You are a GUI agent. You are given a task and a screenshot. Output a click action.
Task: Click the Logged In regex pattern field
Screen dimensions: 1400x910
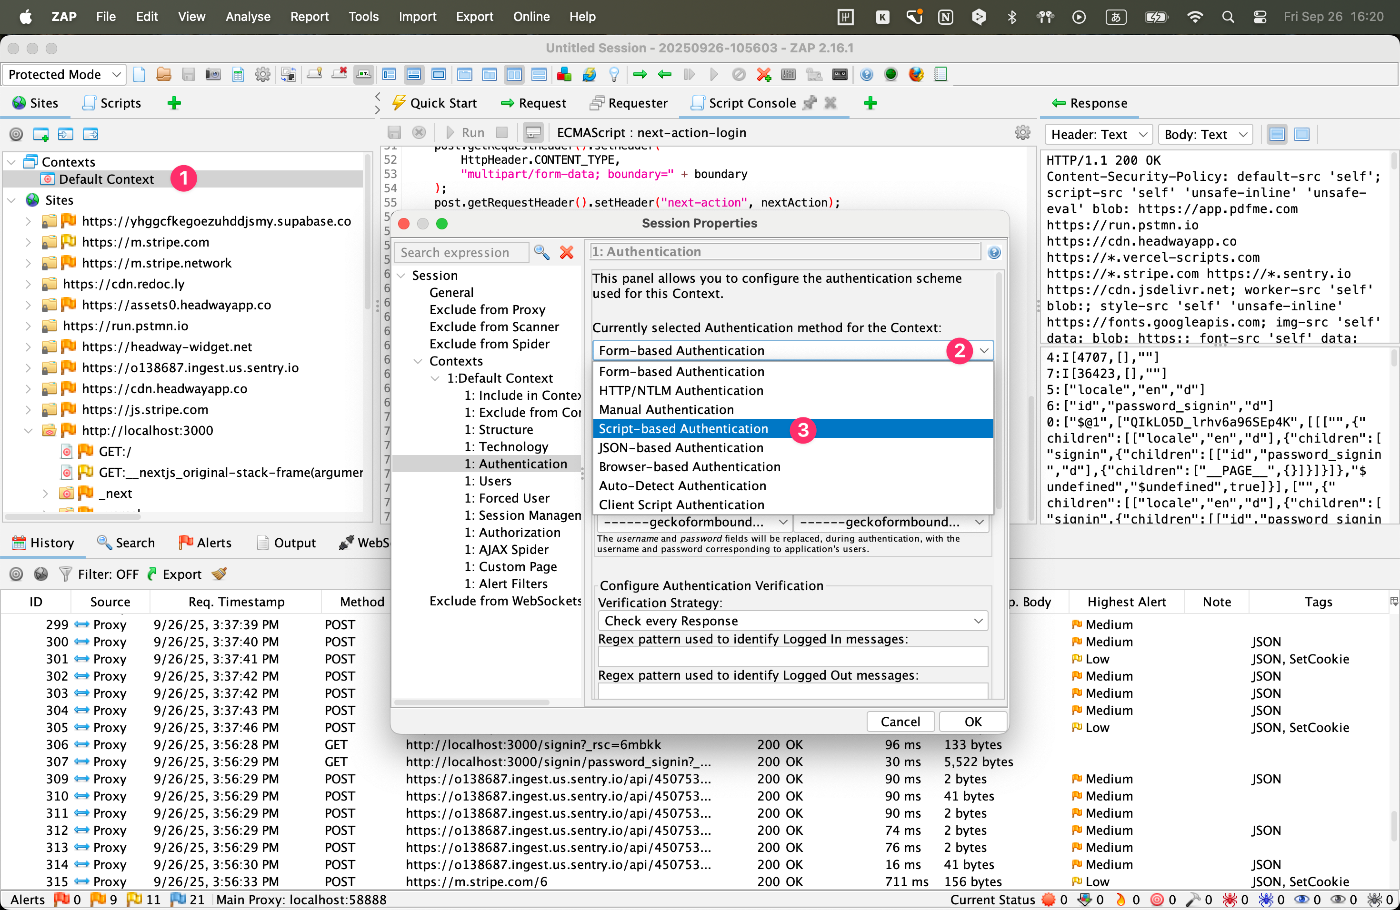point(793,657)
